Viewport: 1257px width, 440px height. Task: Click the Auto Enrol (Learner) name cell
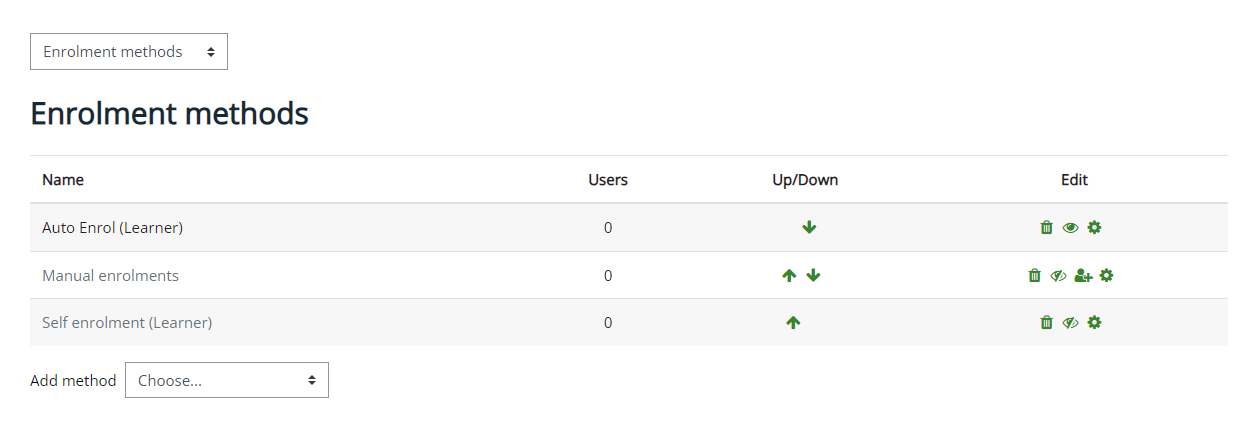112,228
